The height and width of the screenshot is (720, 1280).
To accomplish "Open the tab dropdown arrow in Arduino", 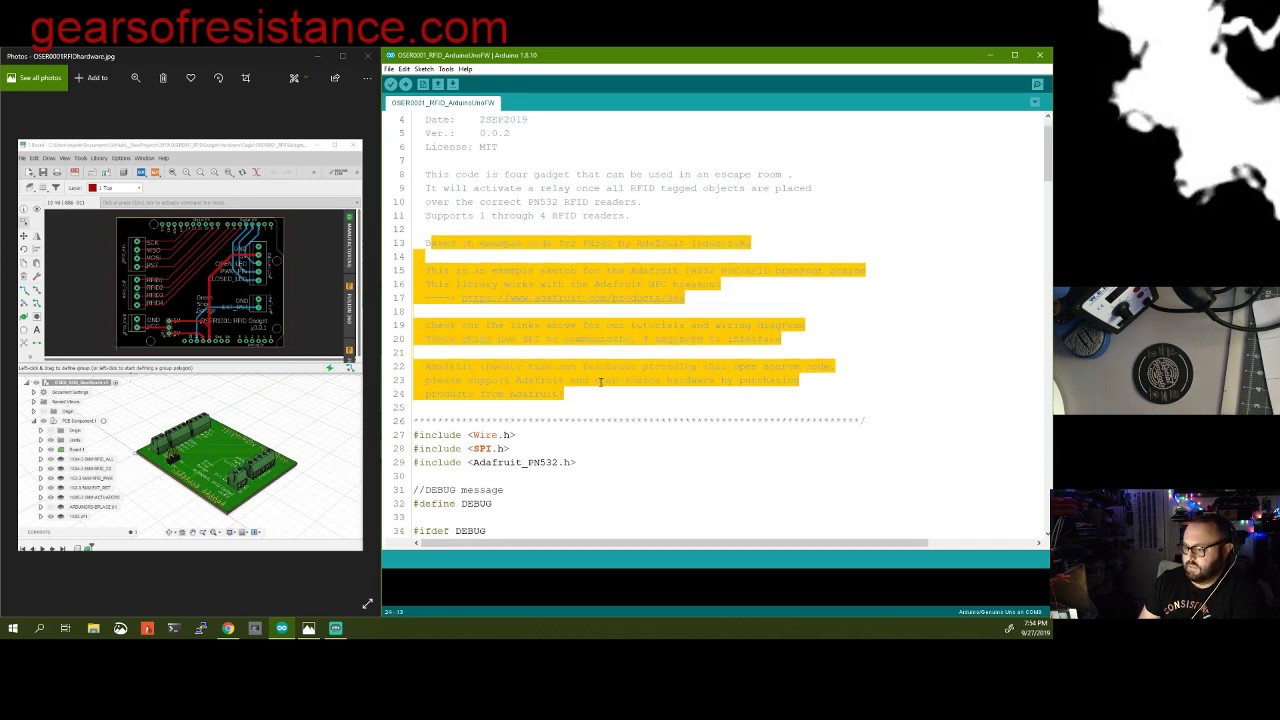I will (x=1035, y=102).
